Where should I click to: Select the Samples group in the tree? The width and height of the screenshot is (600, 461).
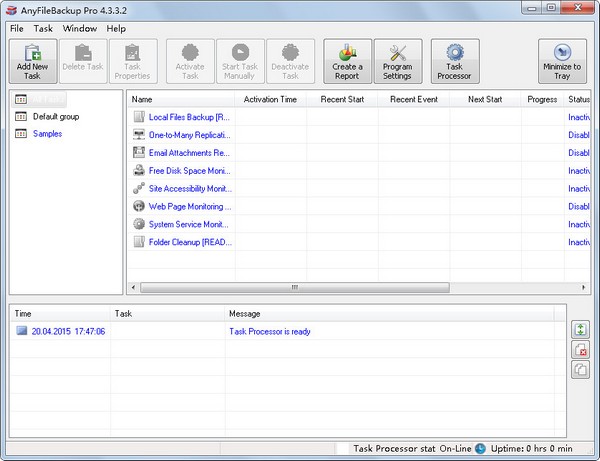tap(47, 134)
